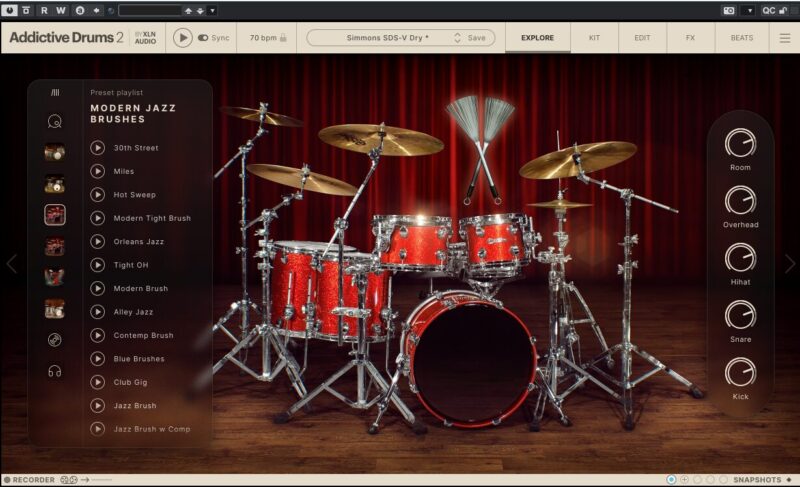Click the headphones icon in sidebar
The height and width of the screenshot is (487, 800).
click(55, 371)
